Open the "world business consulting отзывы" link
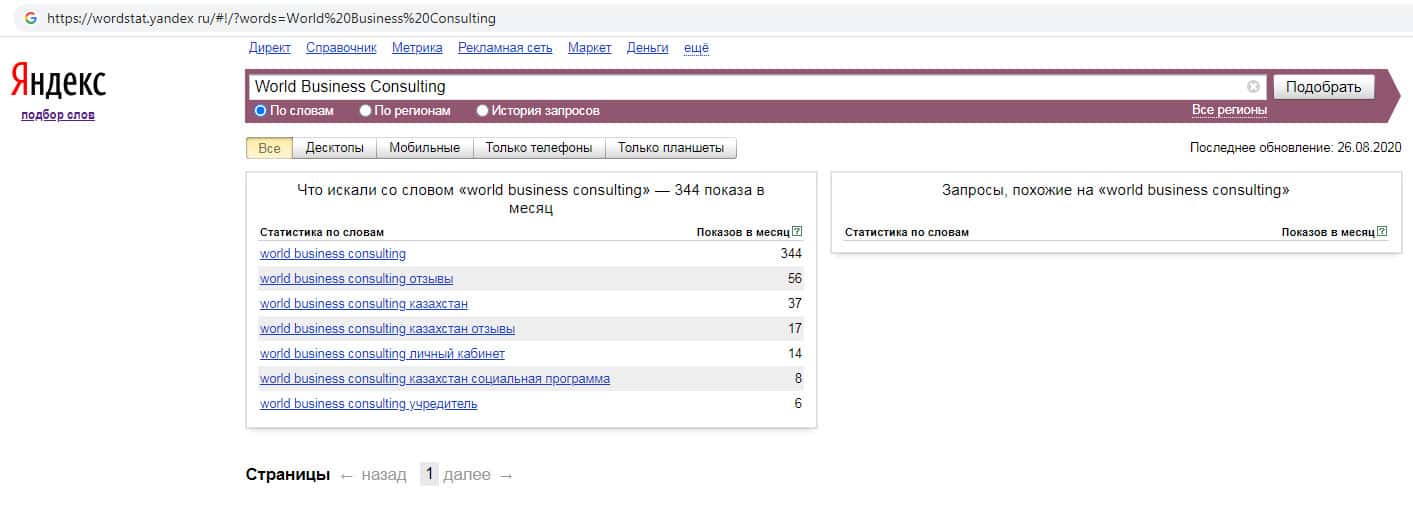This screenshot has width=1413, height=507. click(x=356, y=279)
